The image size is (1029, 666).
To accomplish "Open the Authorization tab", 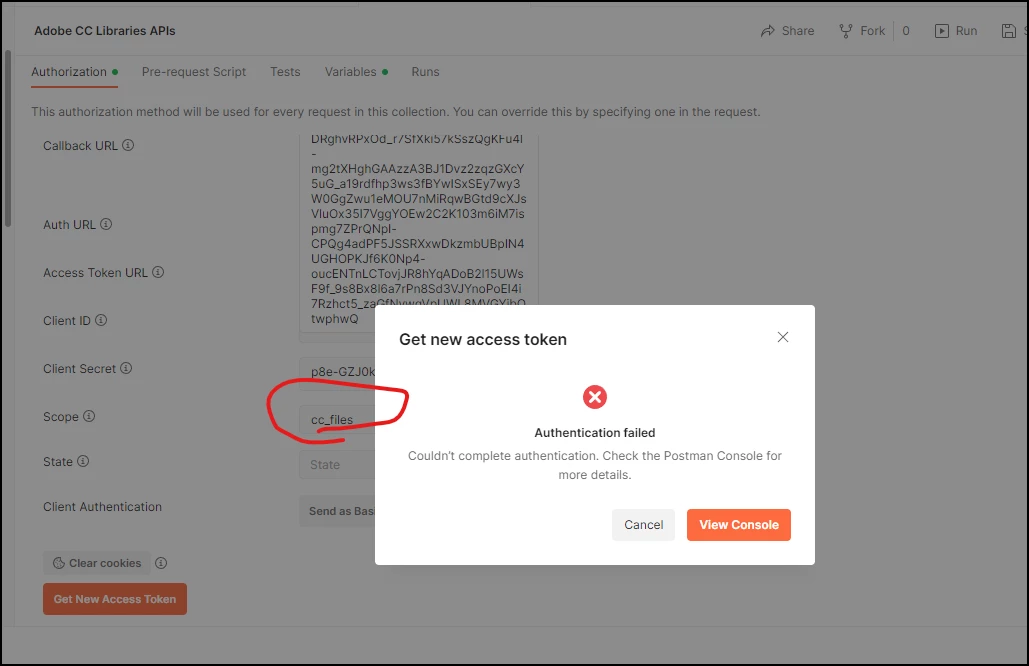I will (74, 72).
